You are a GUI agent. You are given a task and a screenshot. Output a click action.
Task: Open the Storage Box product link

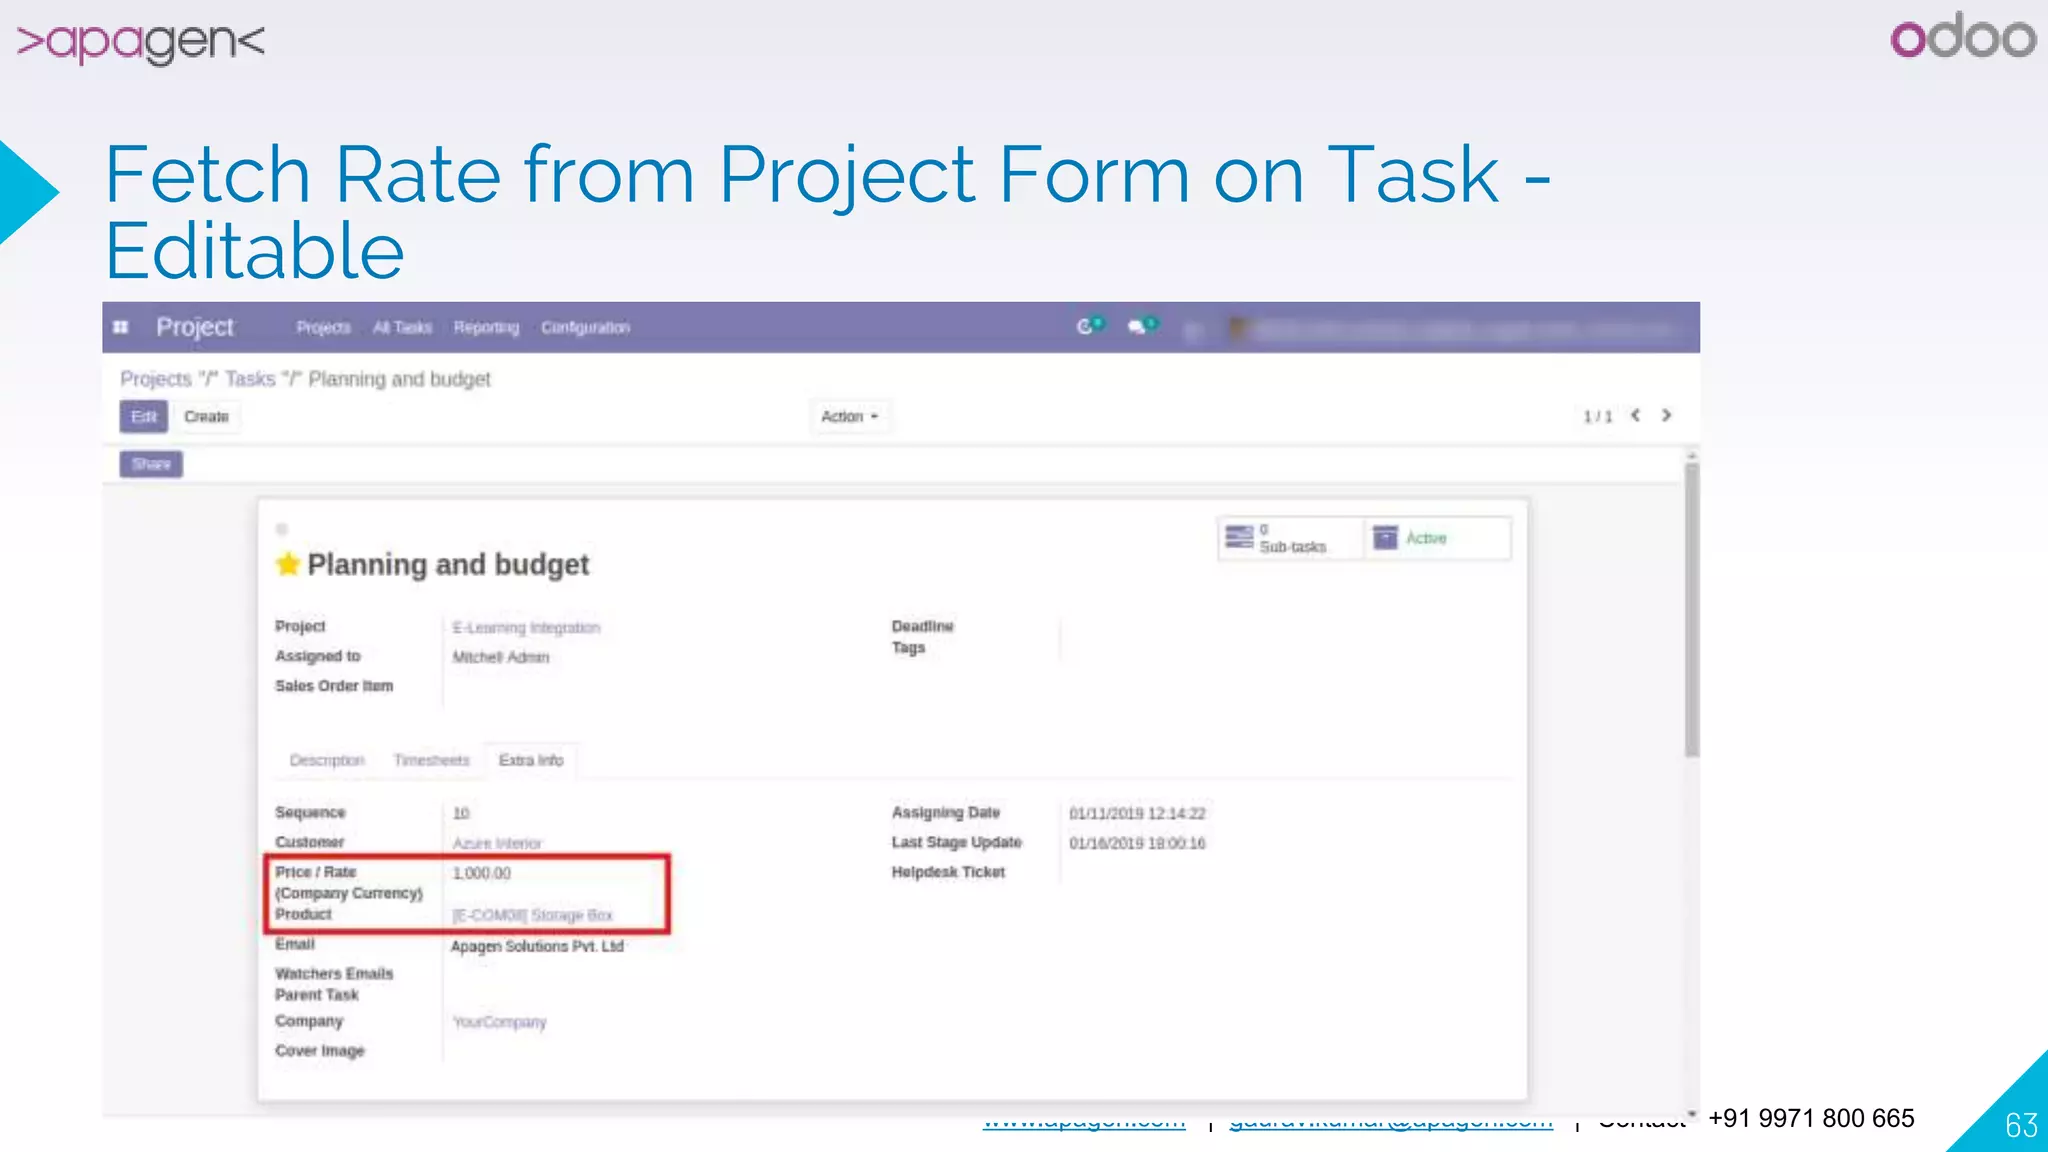pyautogui.click(x=532, y=916)
